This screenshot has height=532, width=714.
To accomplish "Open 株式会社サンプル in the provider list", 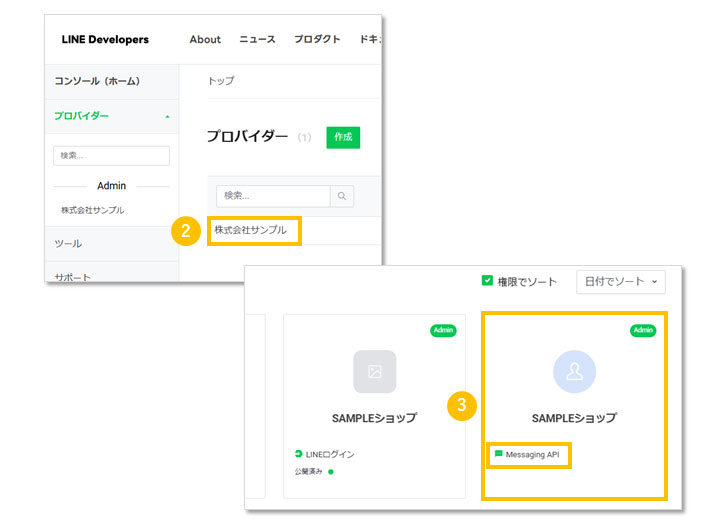I will click(250, 230).
